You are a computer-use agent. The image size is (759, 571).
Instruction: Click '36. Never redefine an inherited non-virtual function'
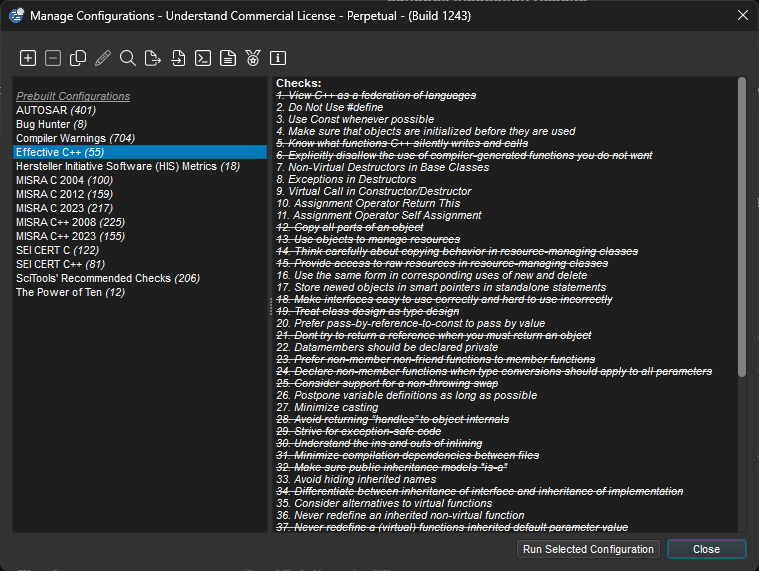click(400, 515)
